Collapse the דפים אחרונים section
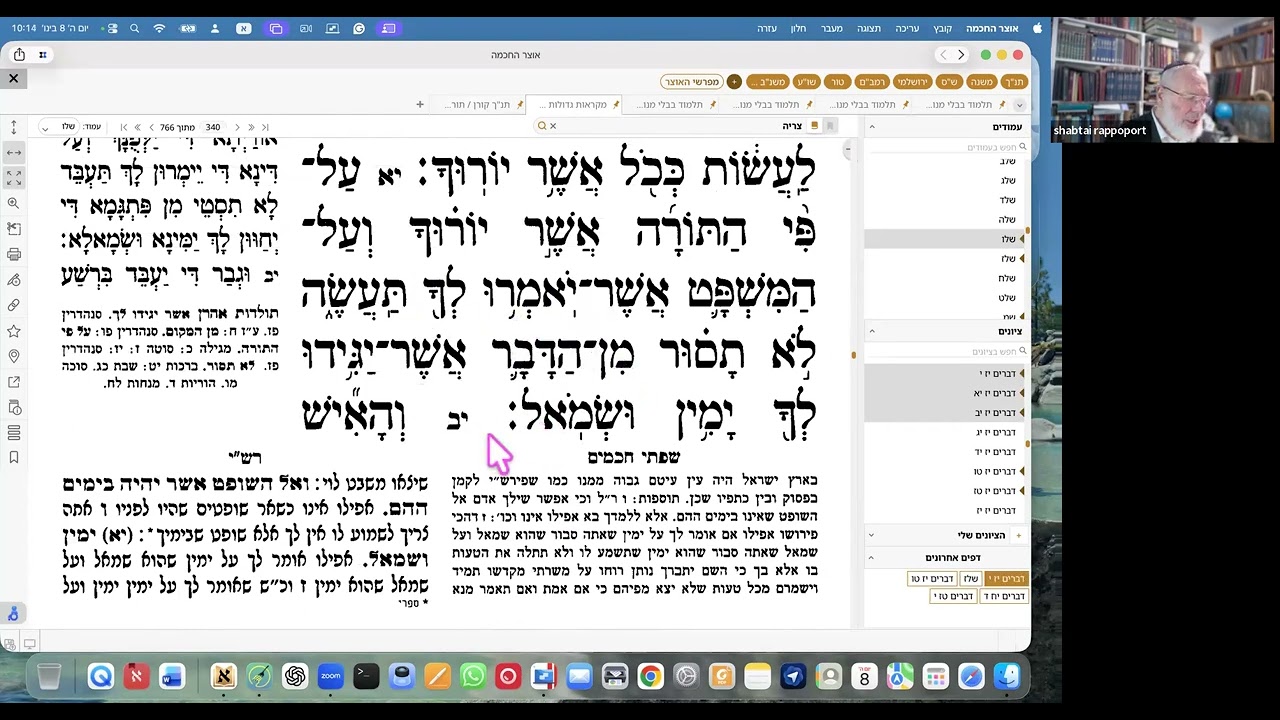This screenshot has height=720, width=1280. 871,557
